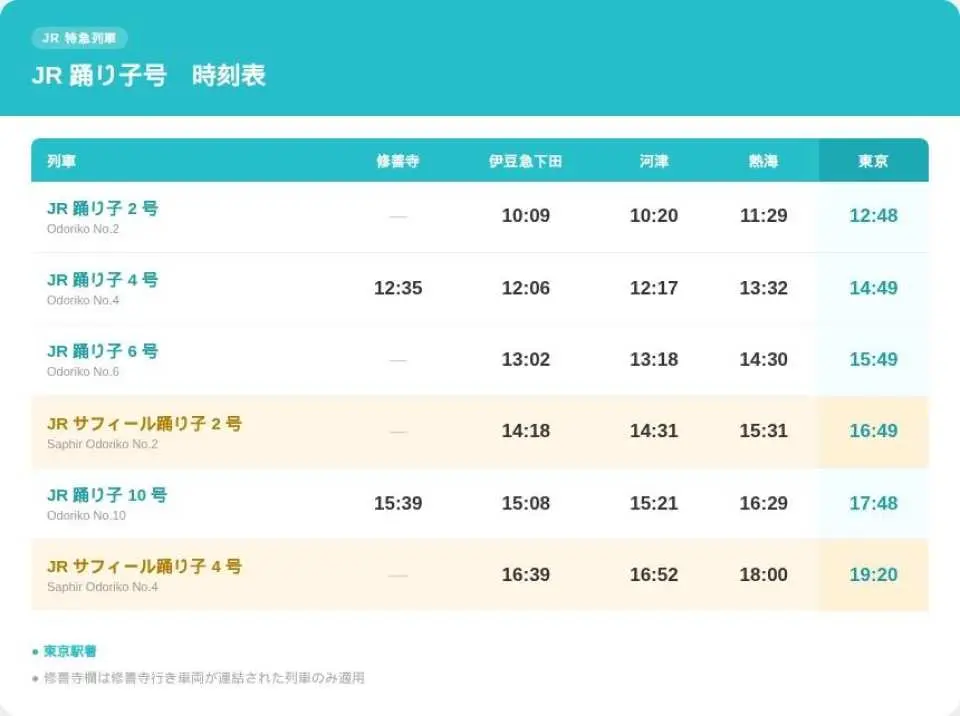Select JR サフィール踊り子 4 号 train name

[x=144, y=566]
